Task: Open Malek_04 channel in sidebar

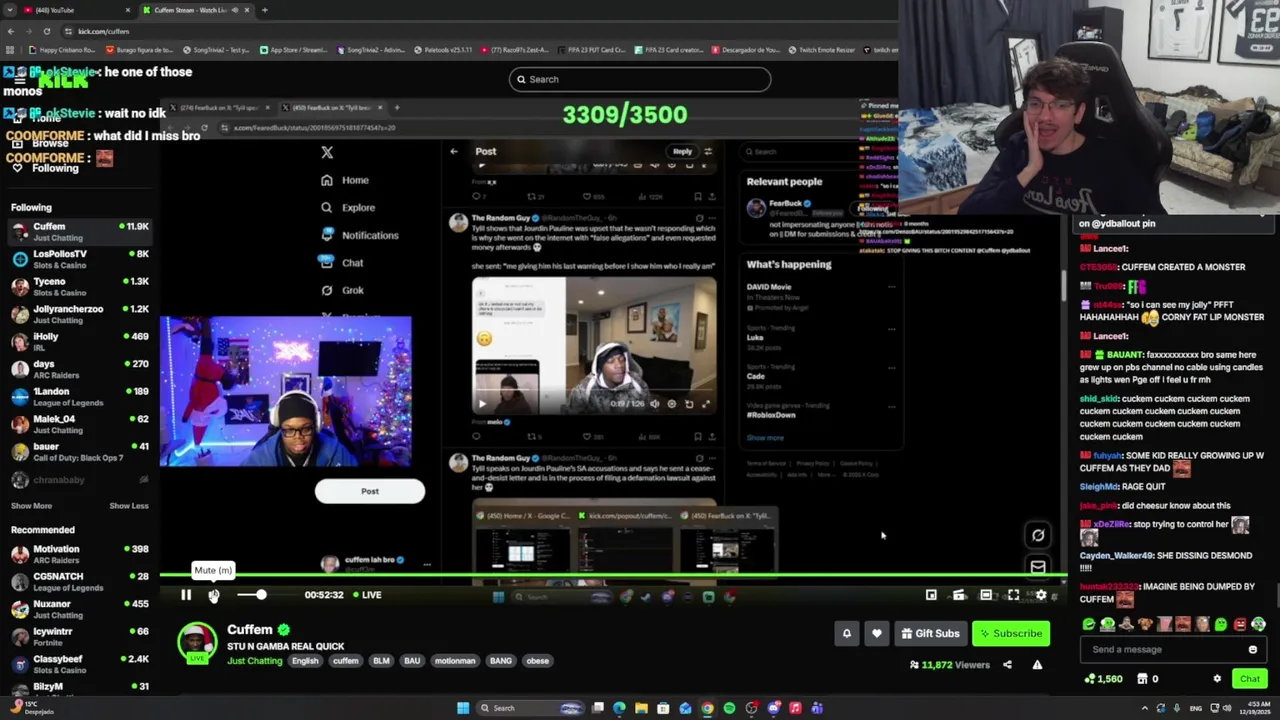Action: pos(80,424)
